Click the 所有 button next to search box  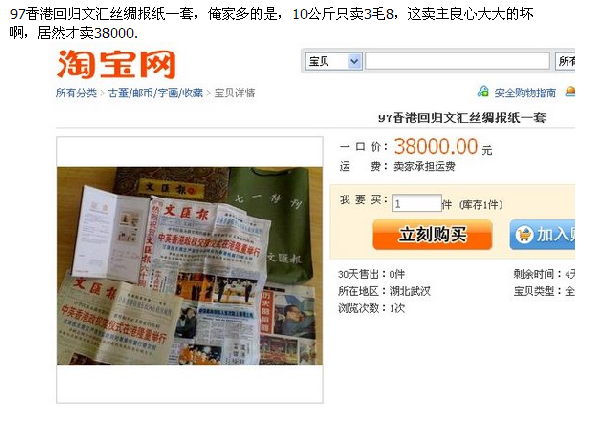pyautogui.click(x=565, y=61)
